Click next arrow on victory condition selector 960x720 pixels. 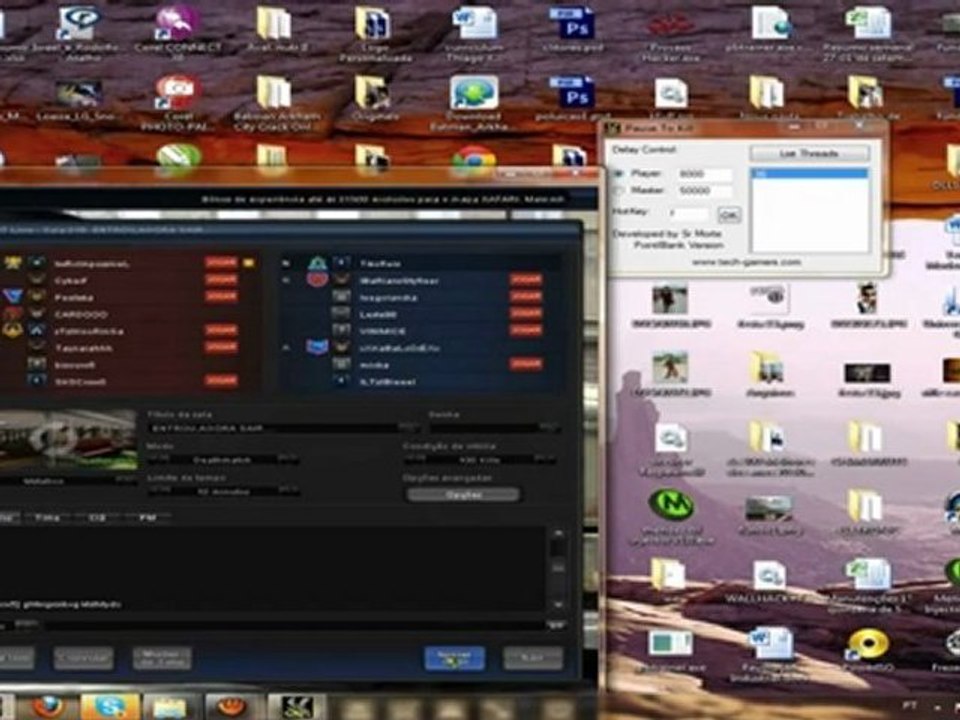(x=545, y=459)
